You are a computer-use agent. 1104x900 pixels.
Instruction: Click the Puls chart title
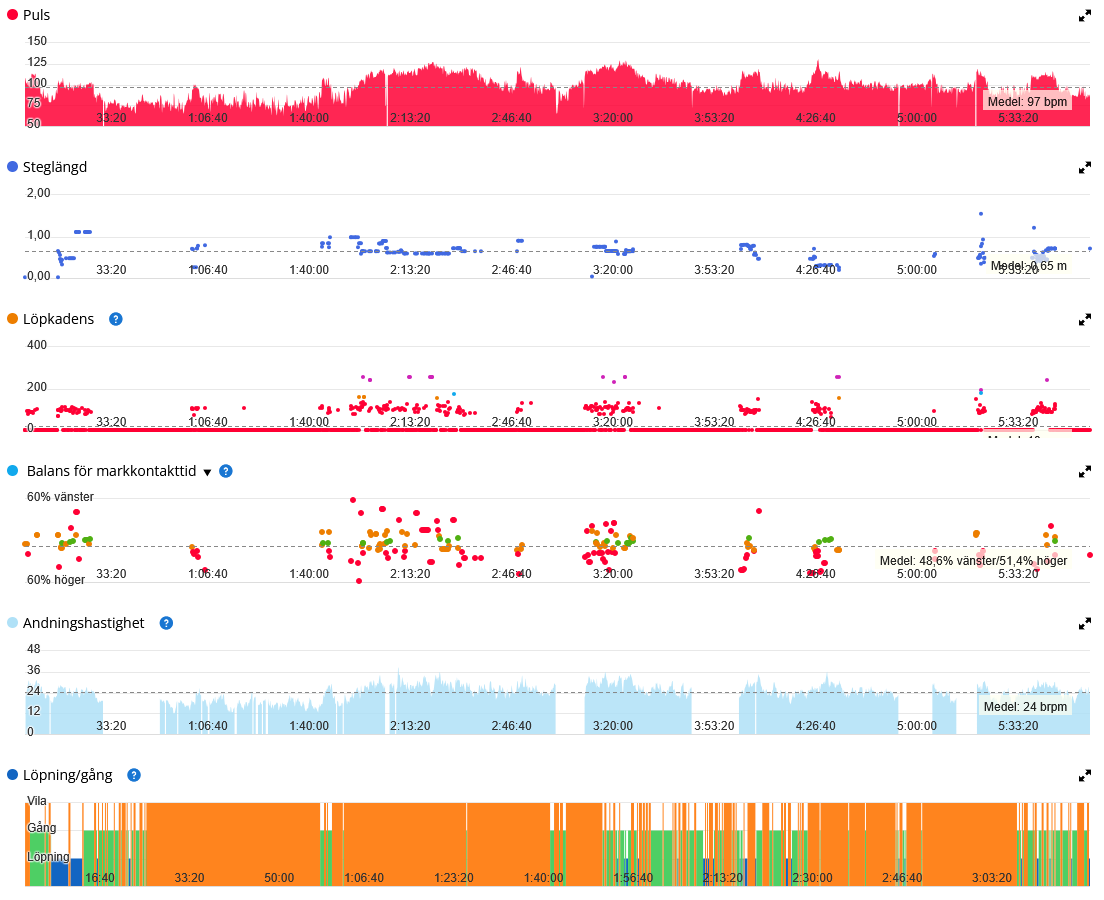coord(37,15)
